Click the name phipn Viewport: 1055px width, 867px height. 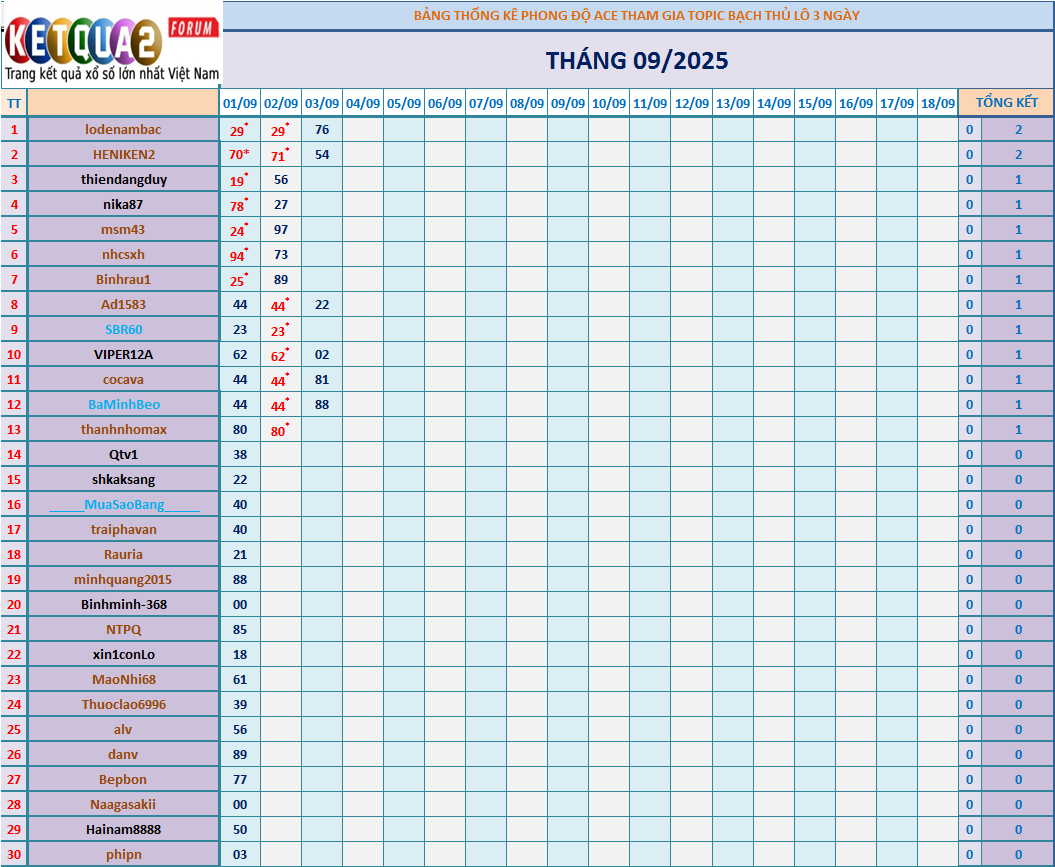[124, 855]
